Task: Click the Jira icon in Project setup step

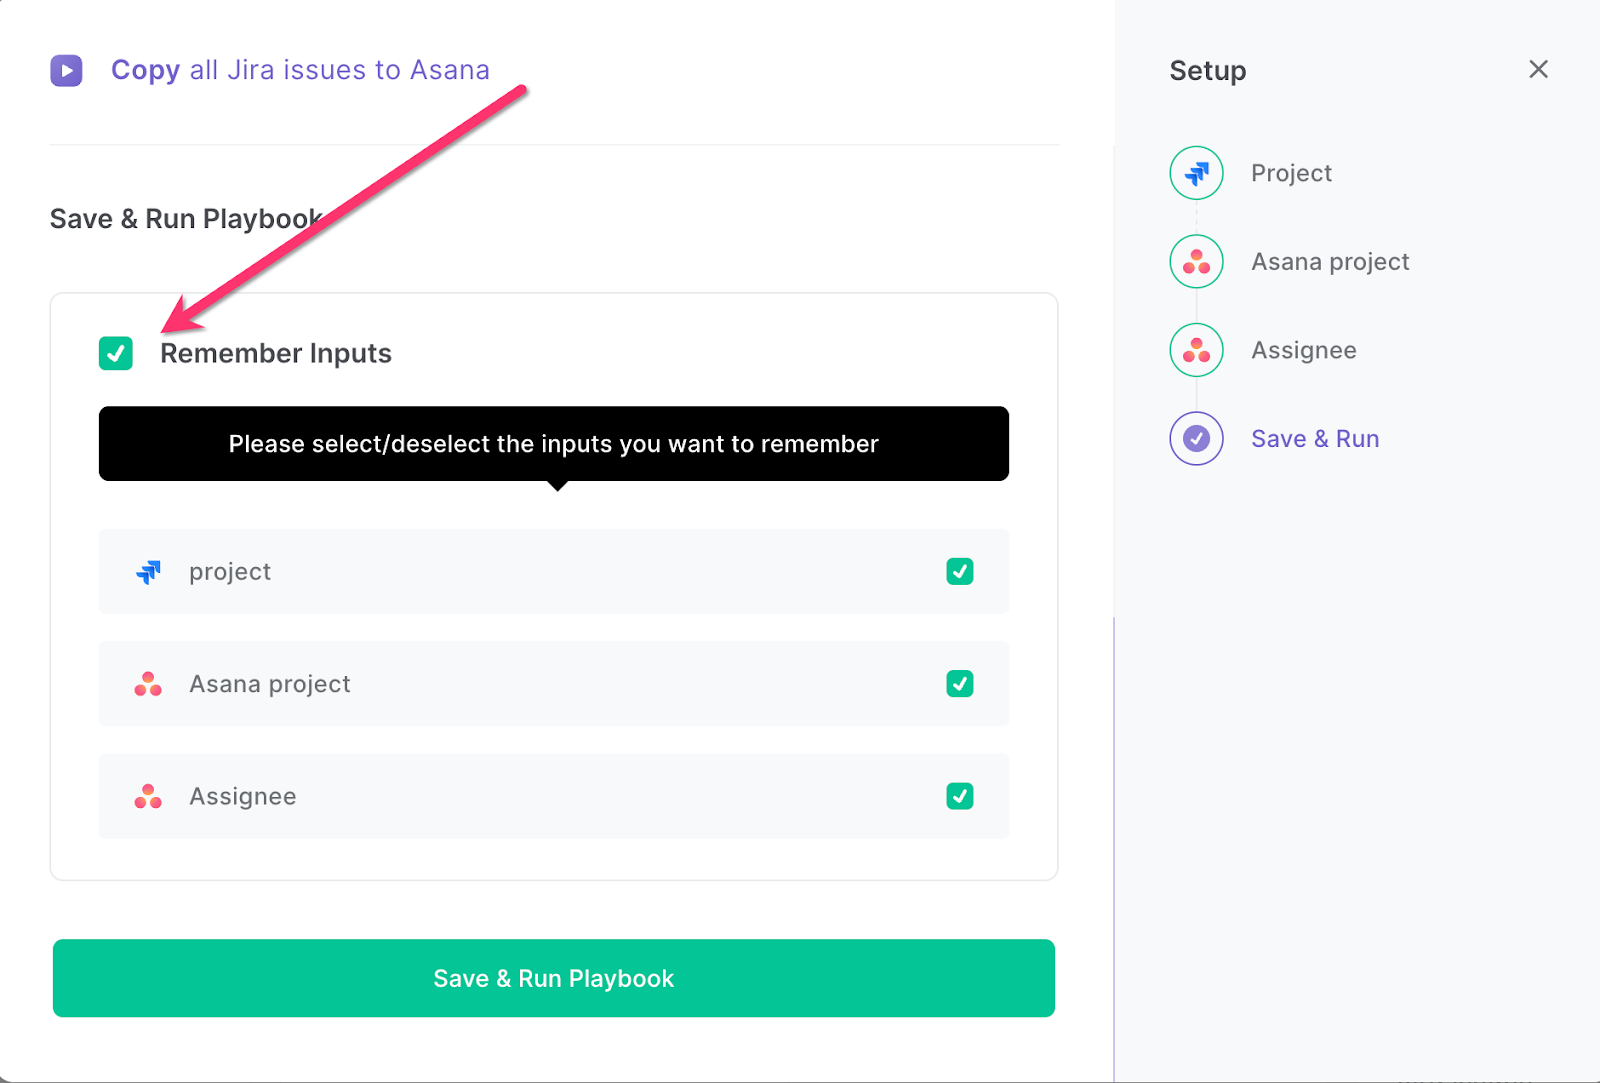Action: pyautogui.click(x=1197, y=173)
